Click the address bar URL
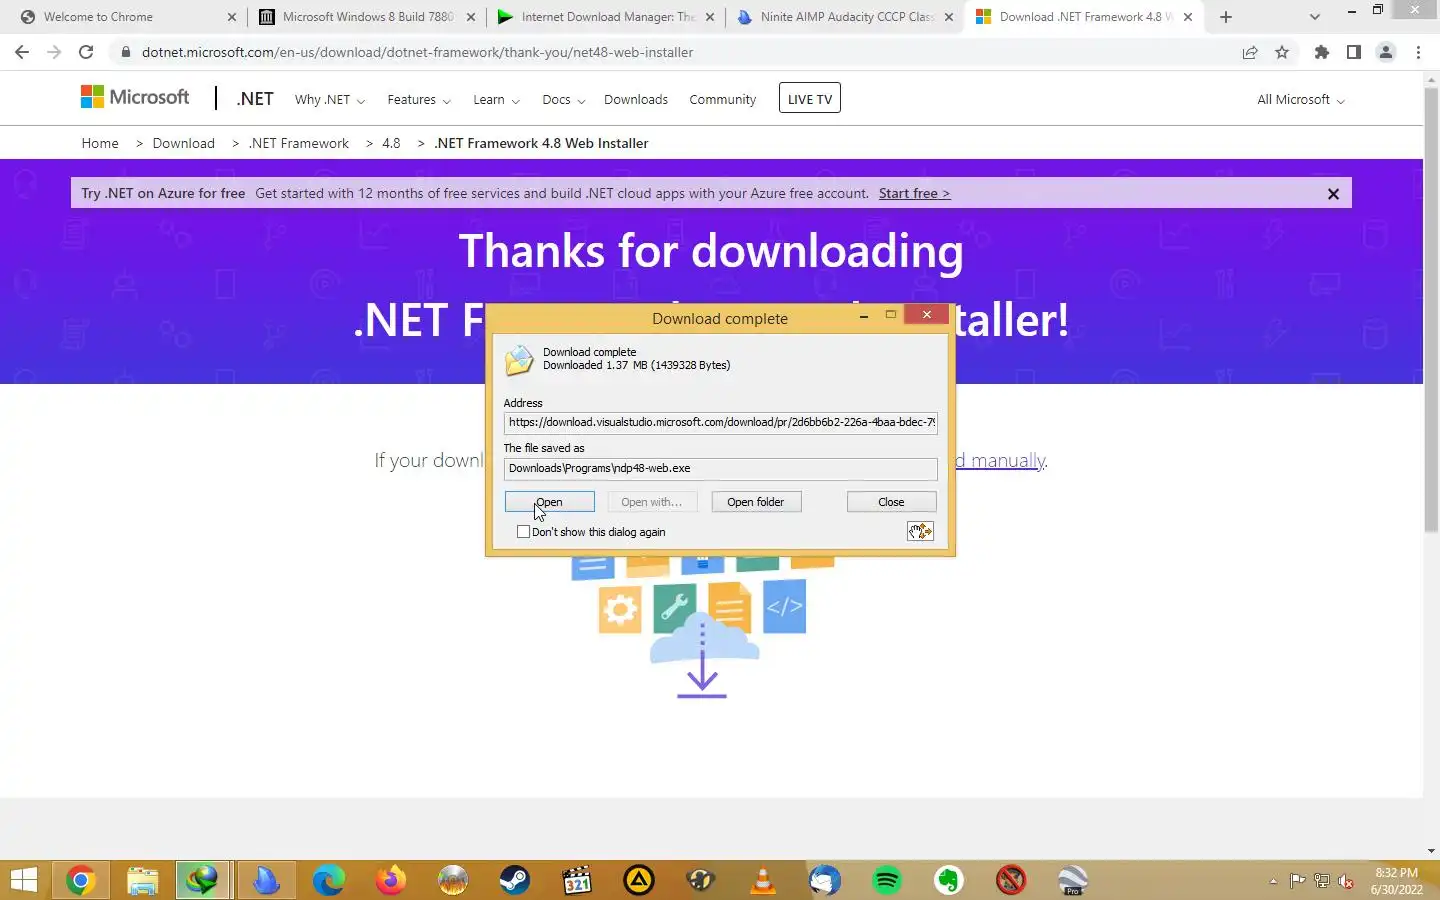 [x=417, y=52]
